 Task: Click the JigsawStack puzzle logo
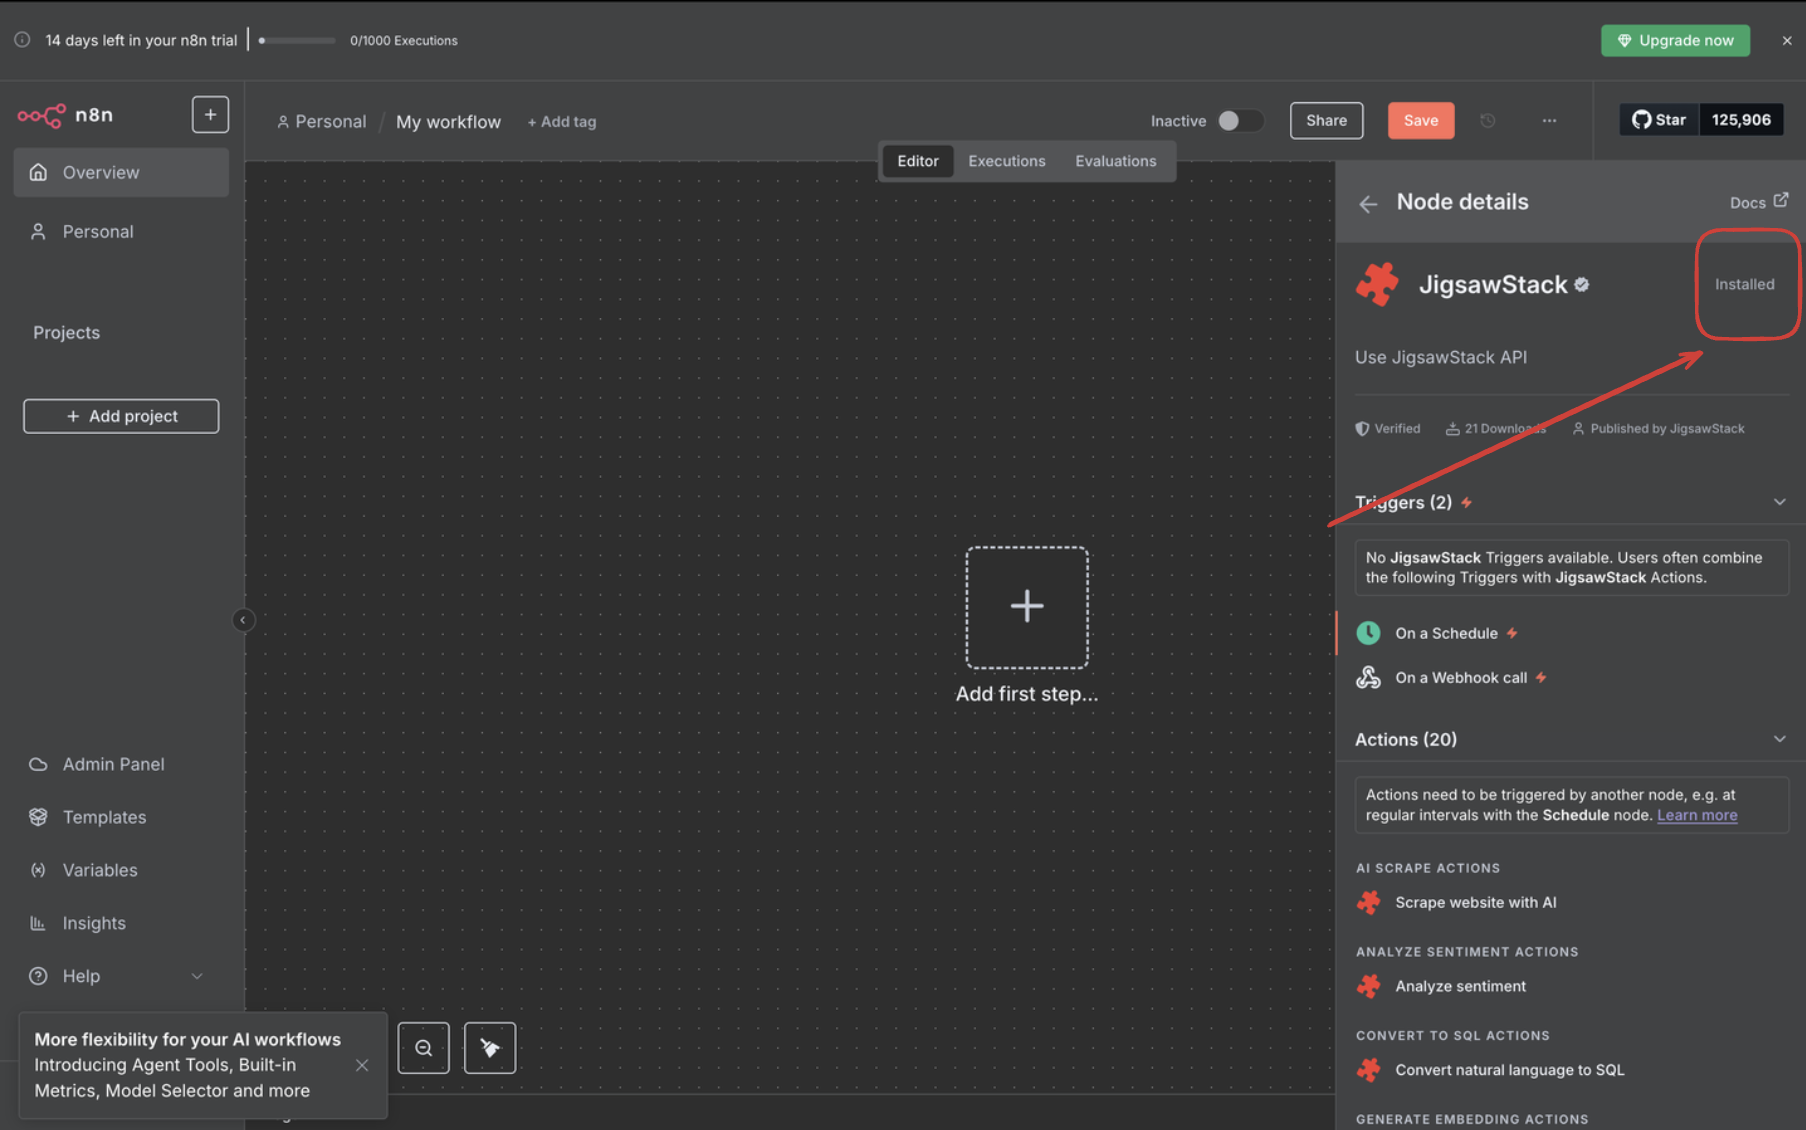click(1377, 284)
